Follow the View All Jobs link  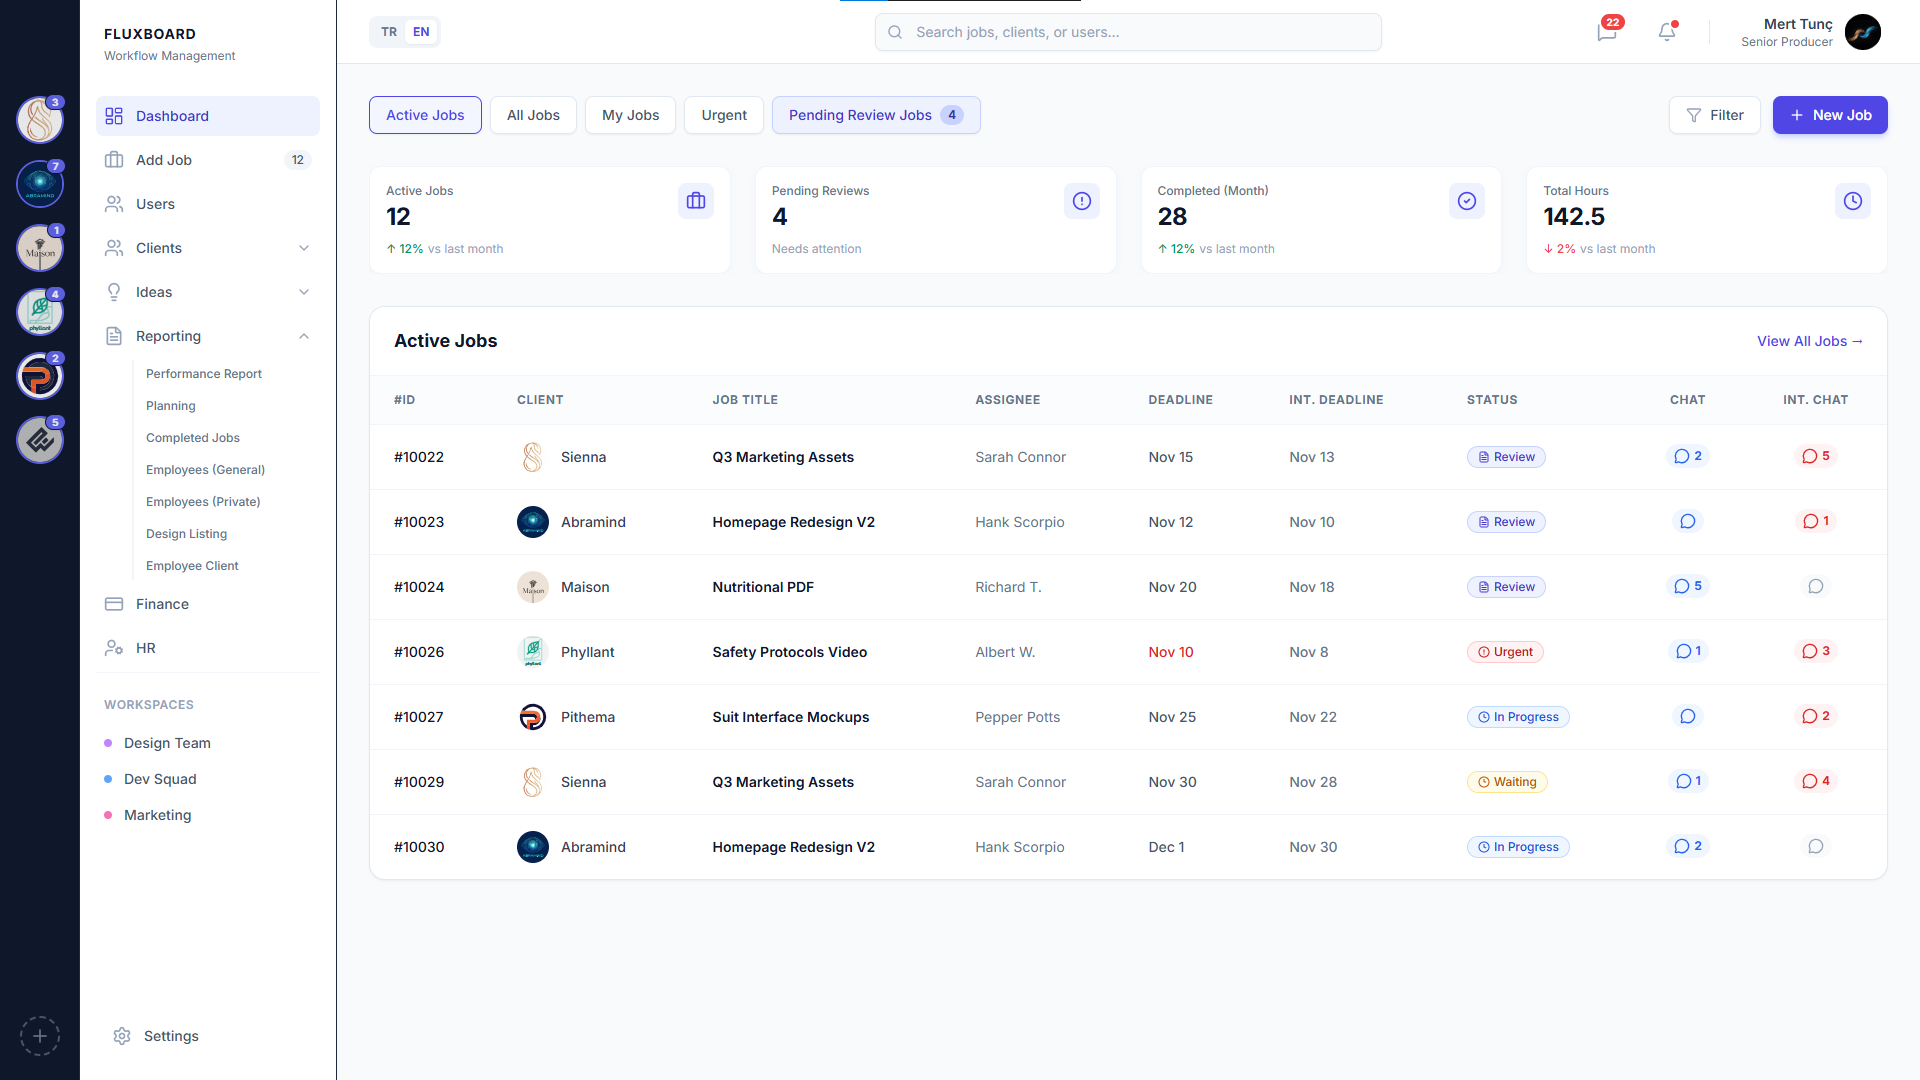point(1809,341)
